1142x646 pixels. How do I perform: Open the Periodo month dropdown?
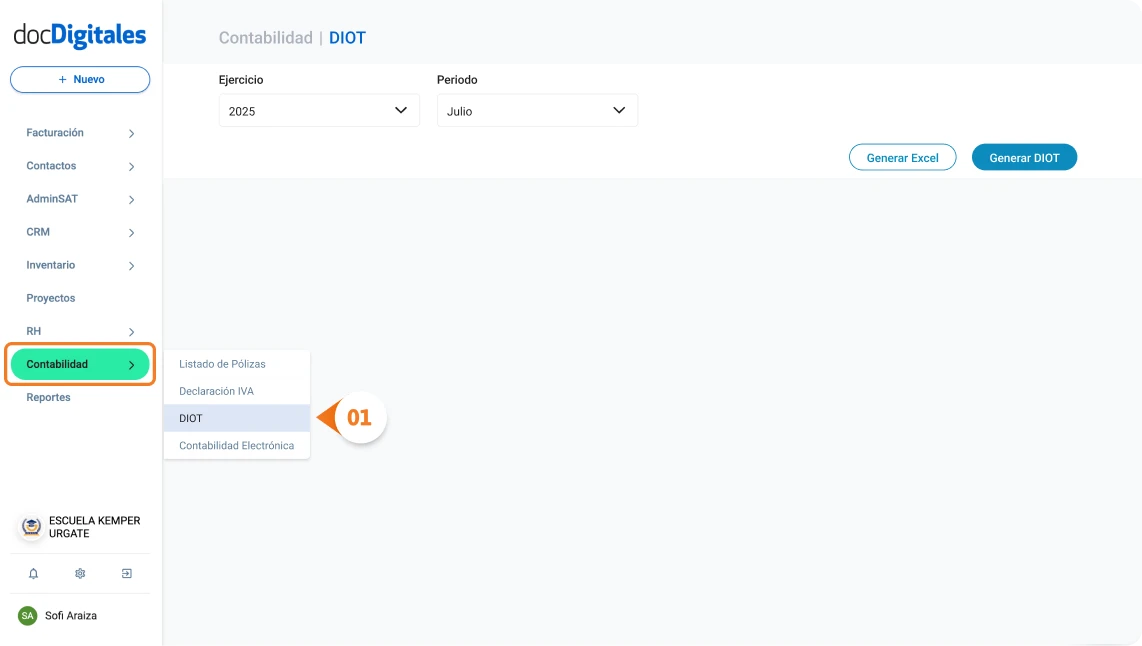537,111
